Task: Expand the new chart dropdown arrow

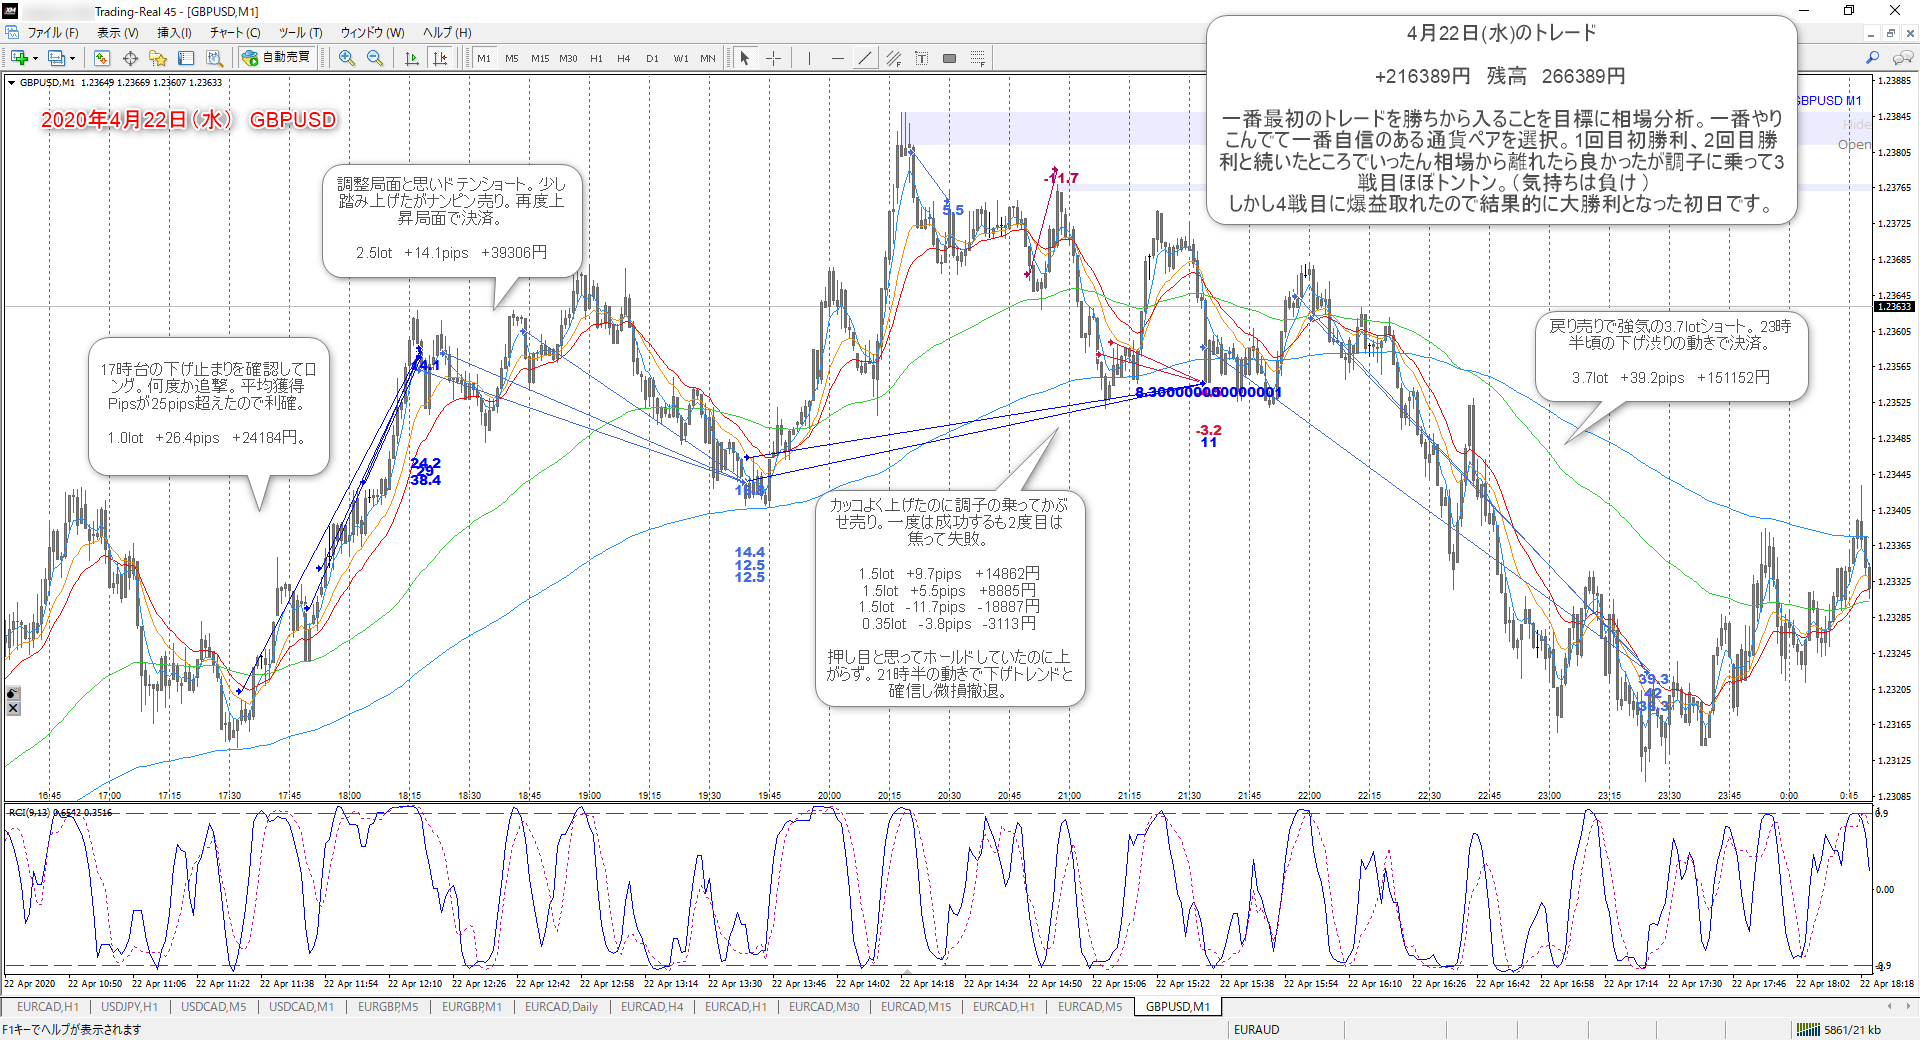Action: click(36, 58)
